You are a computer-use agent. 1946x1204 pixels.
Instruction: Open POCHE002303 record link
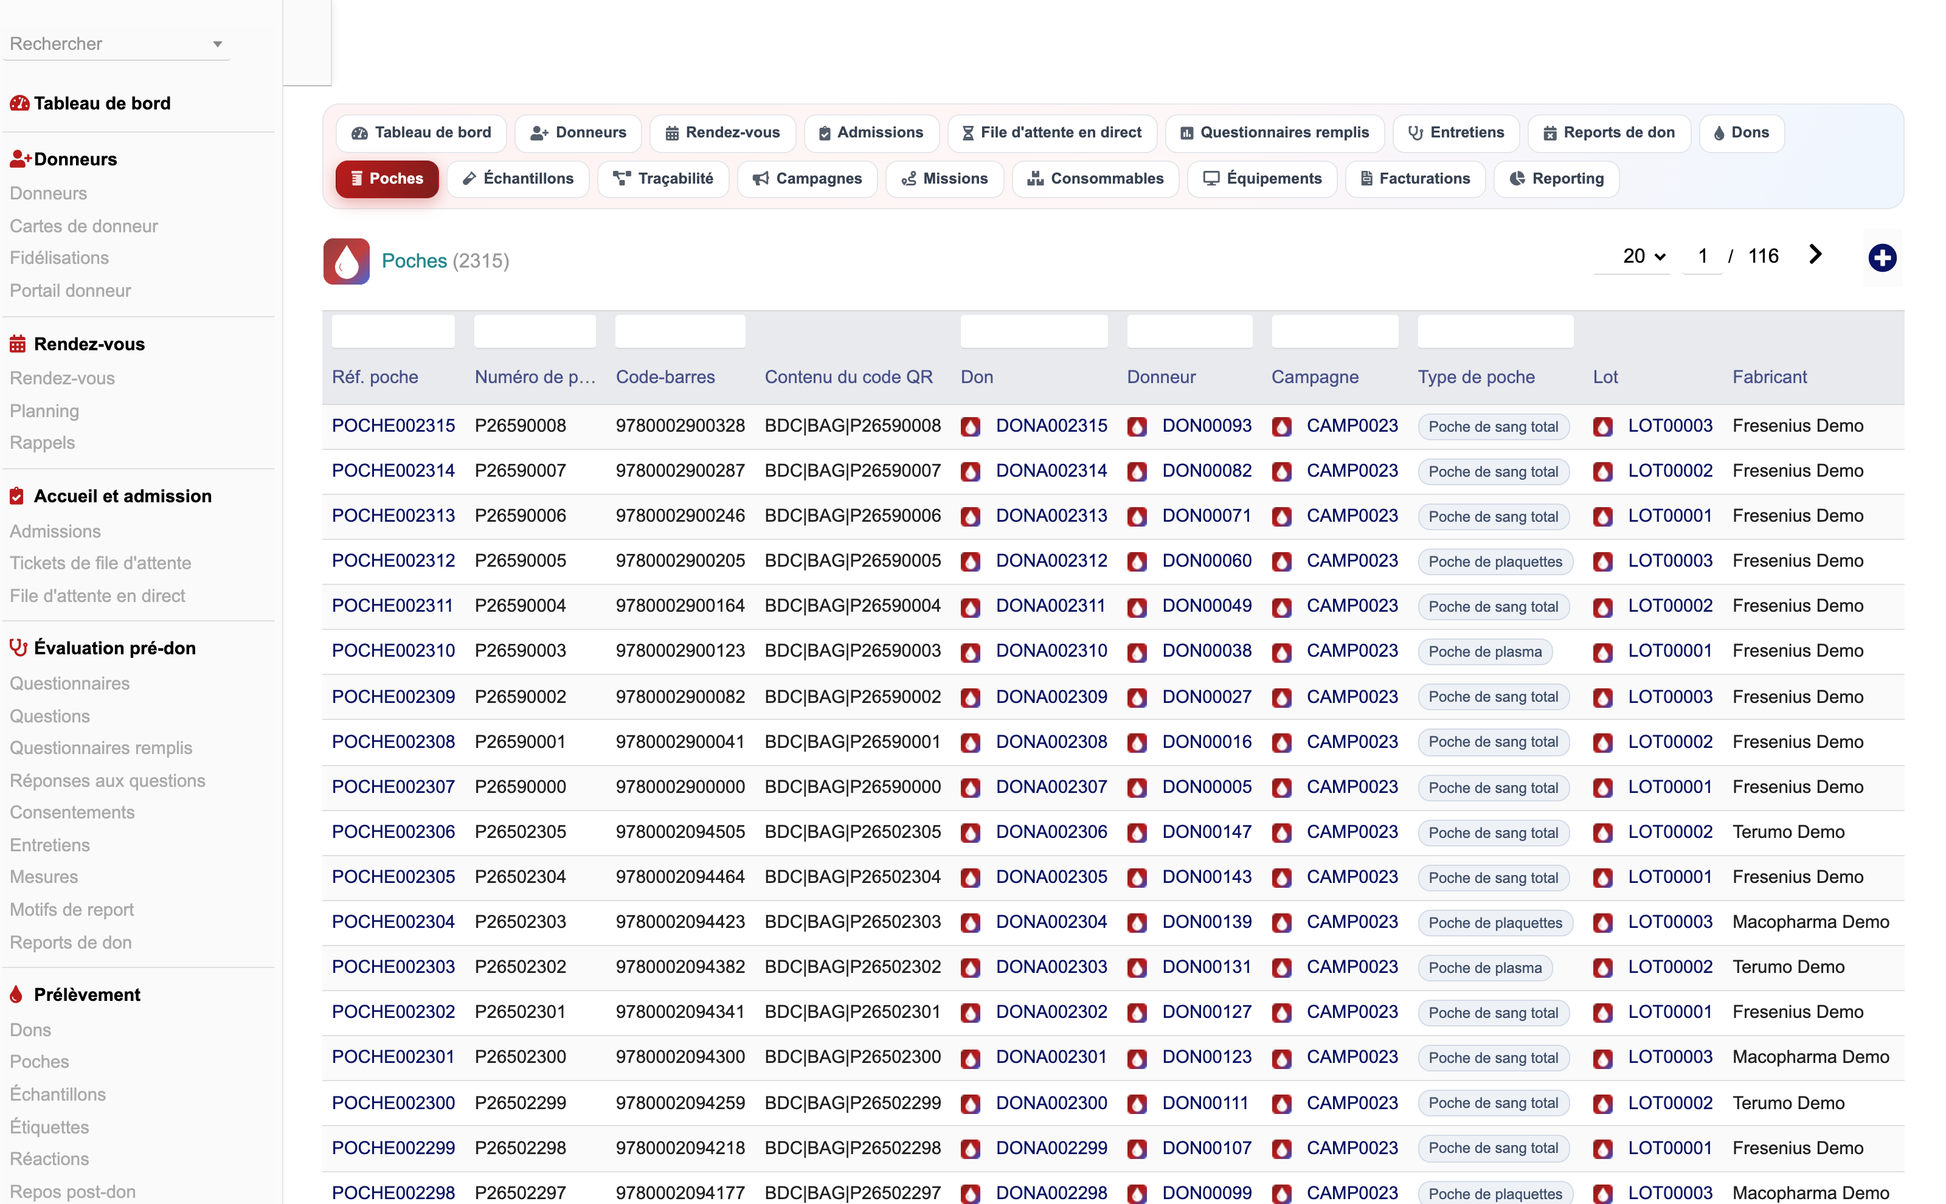(393, 967)
